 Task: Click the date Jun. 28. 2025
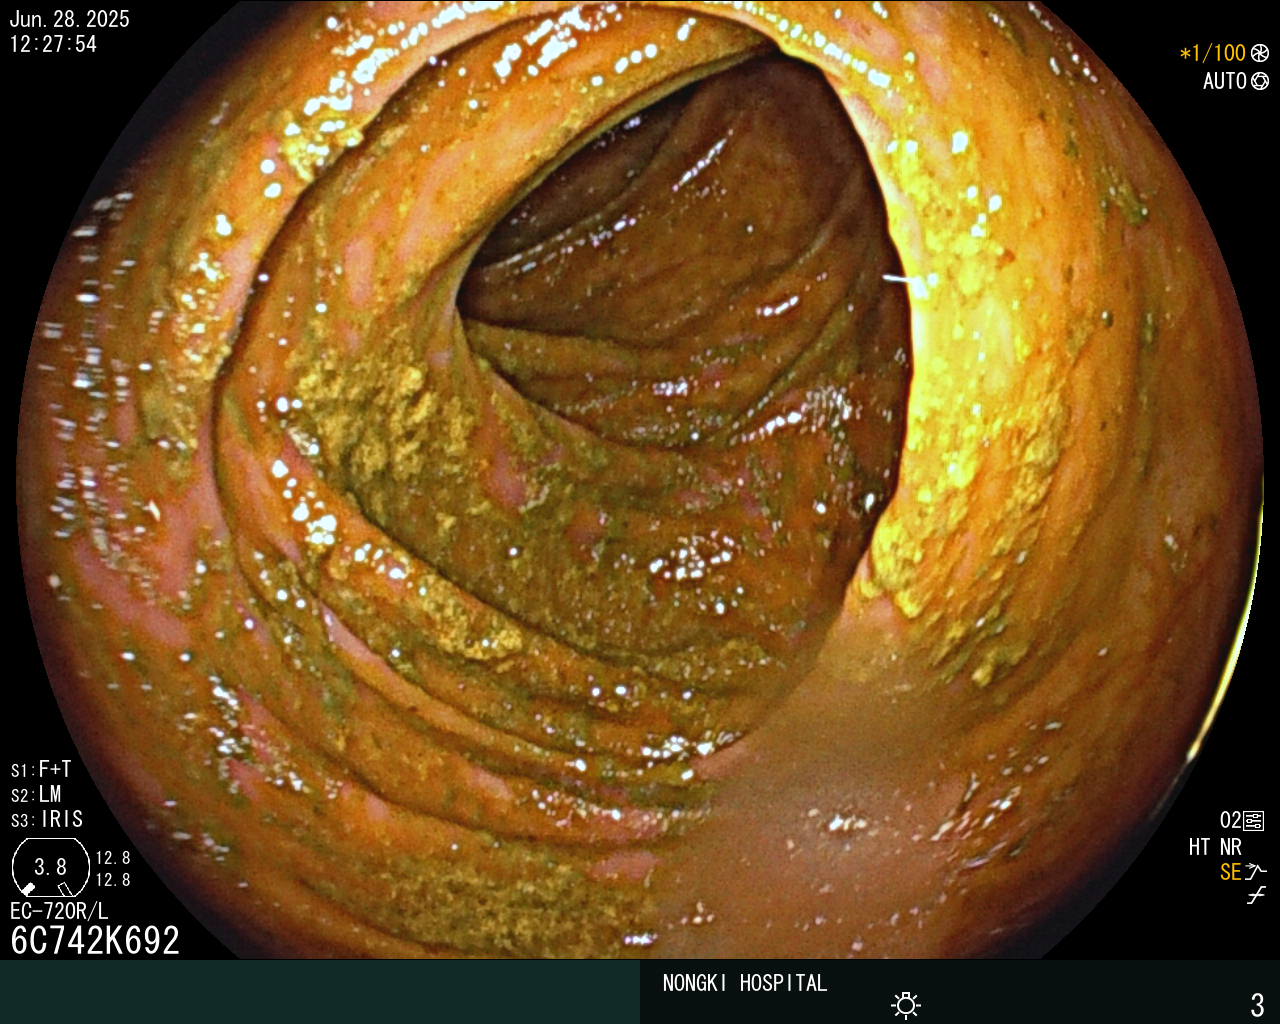[70, 20]
